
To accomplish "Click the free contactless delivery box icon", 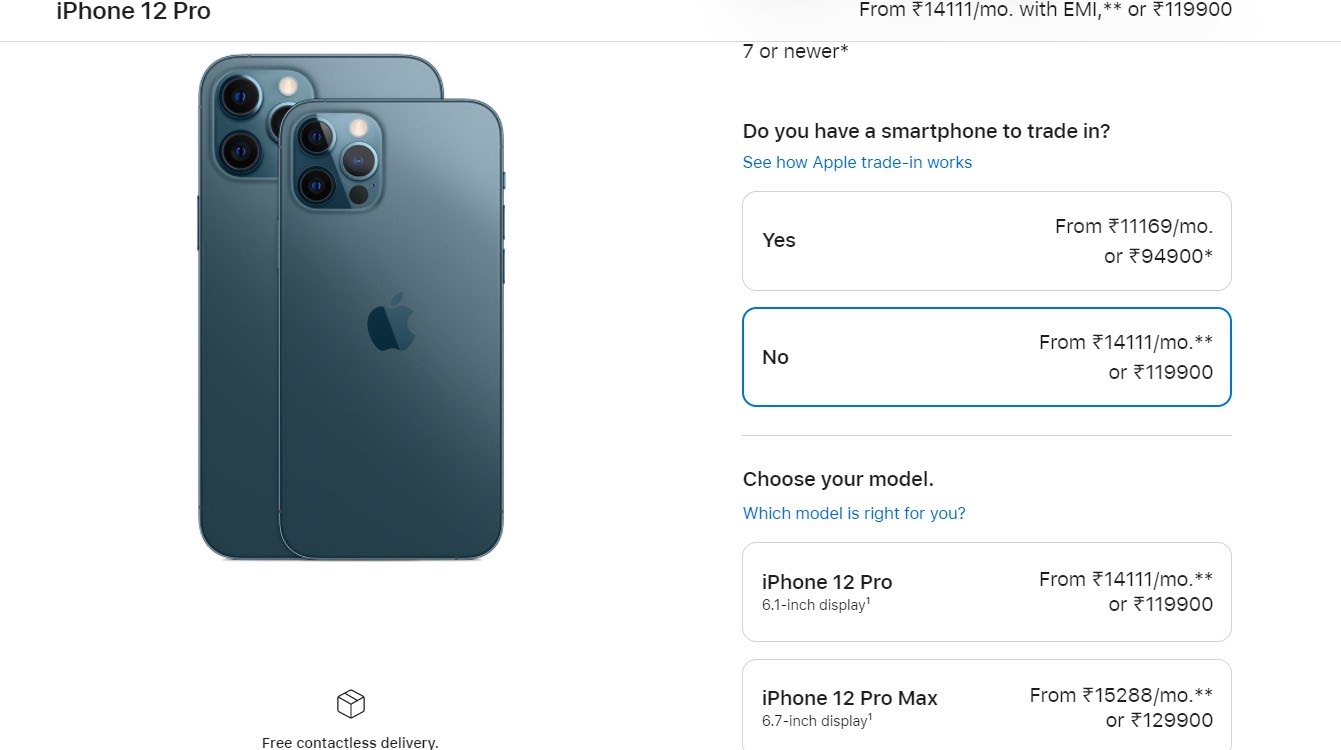I will (351, 704).
